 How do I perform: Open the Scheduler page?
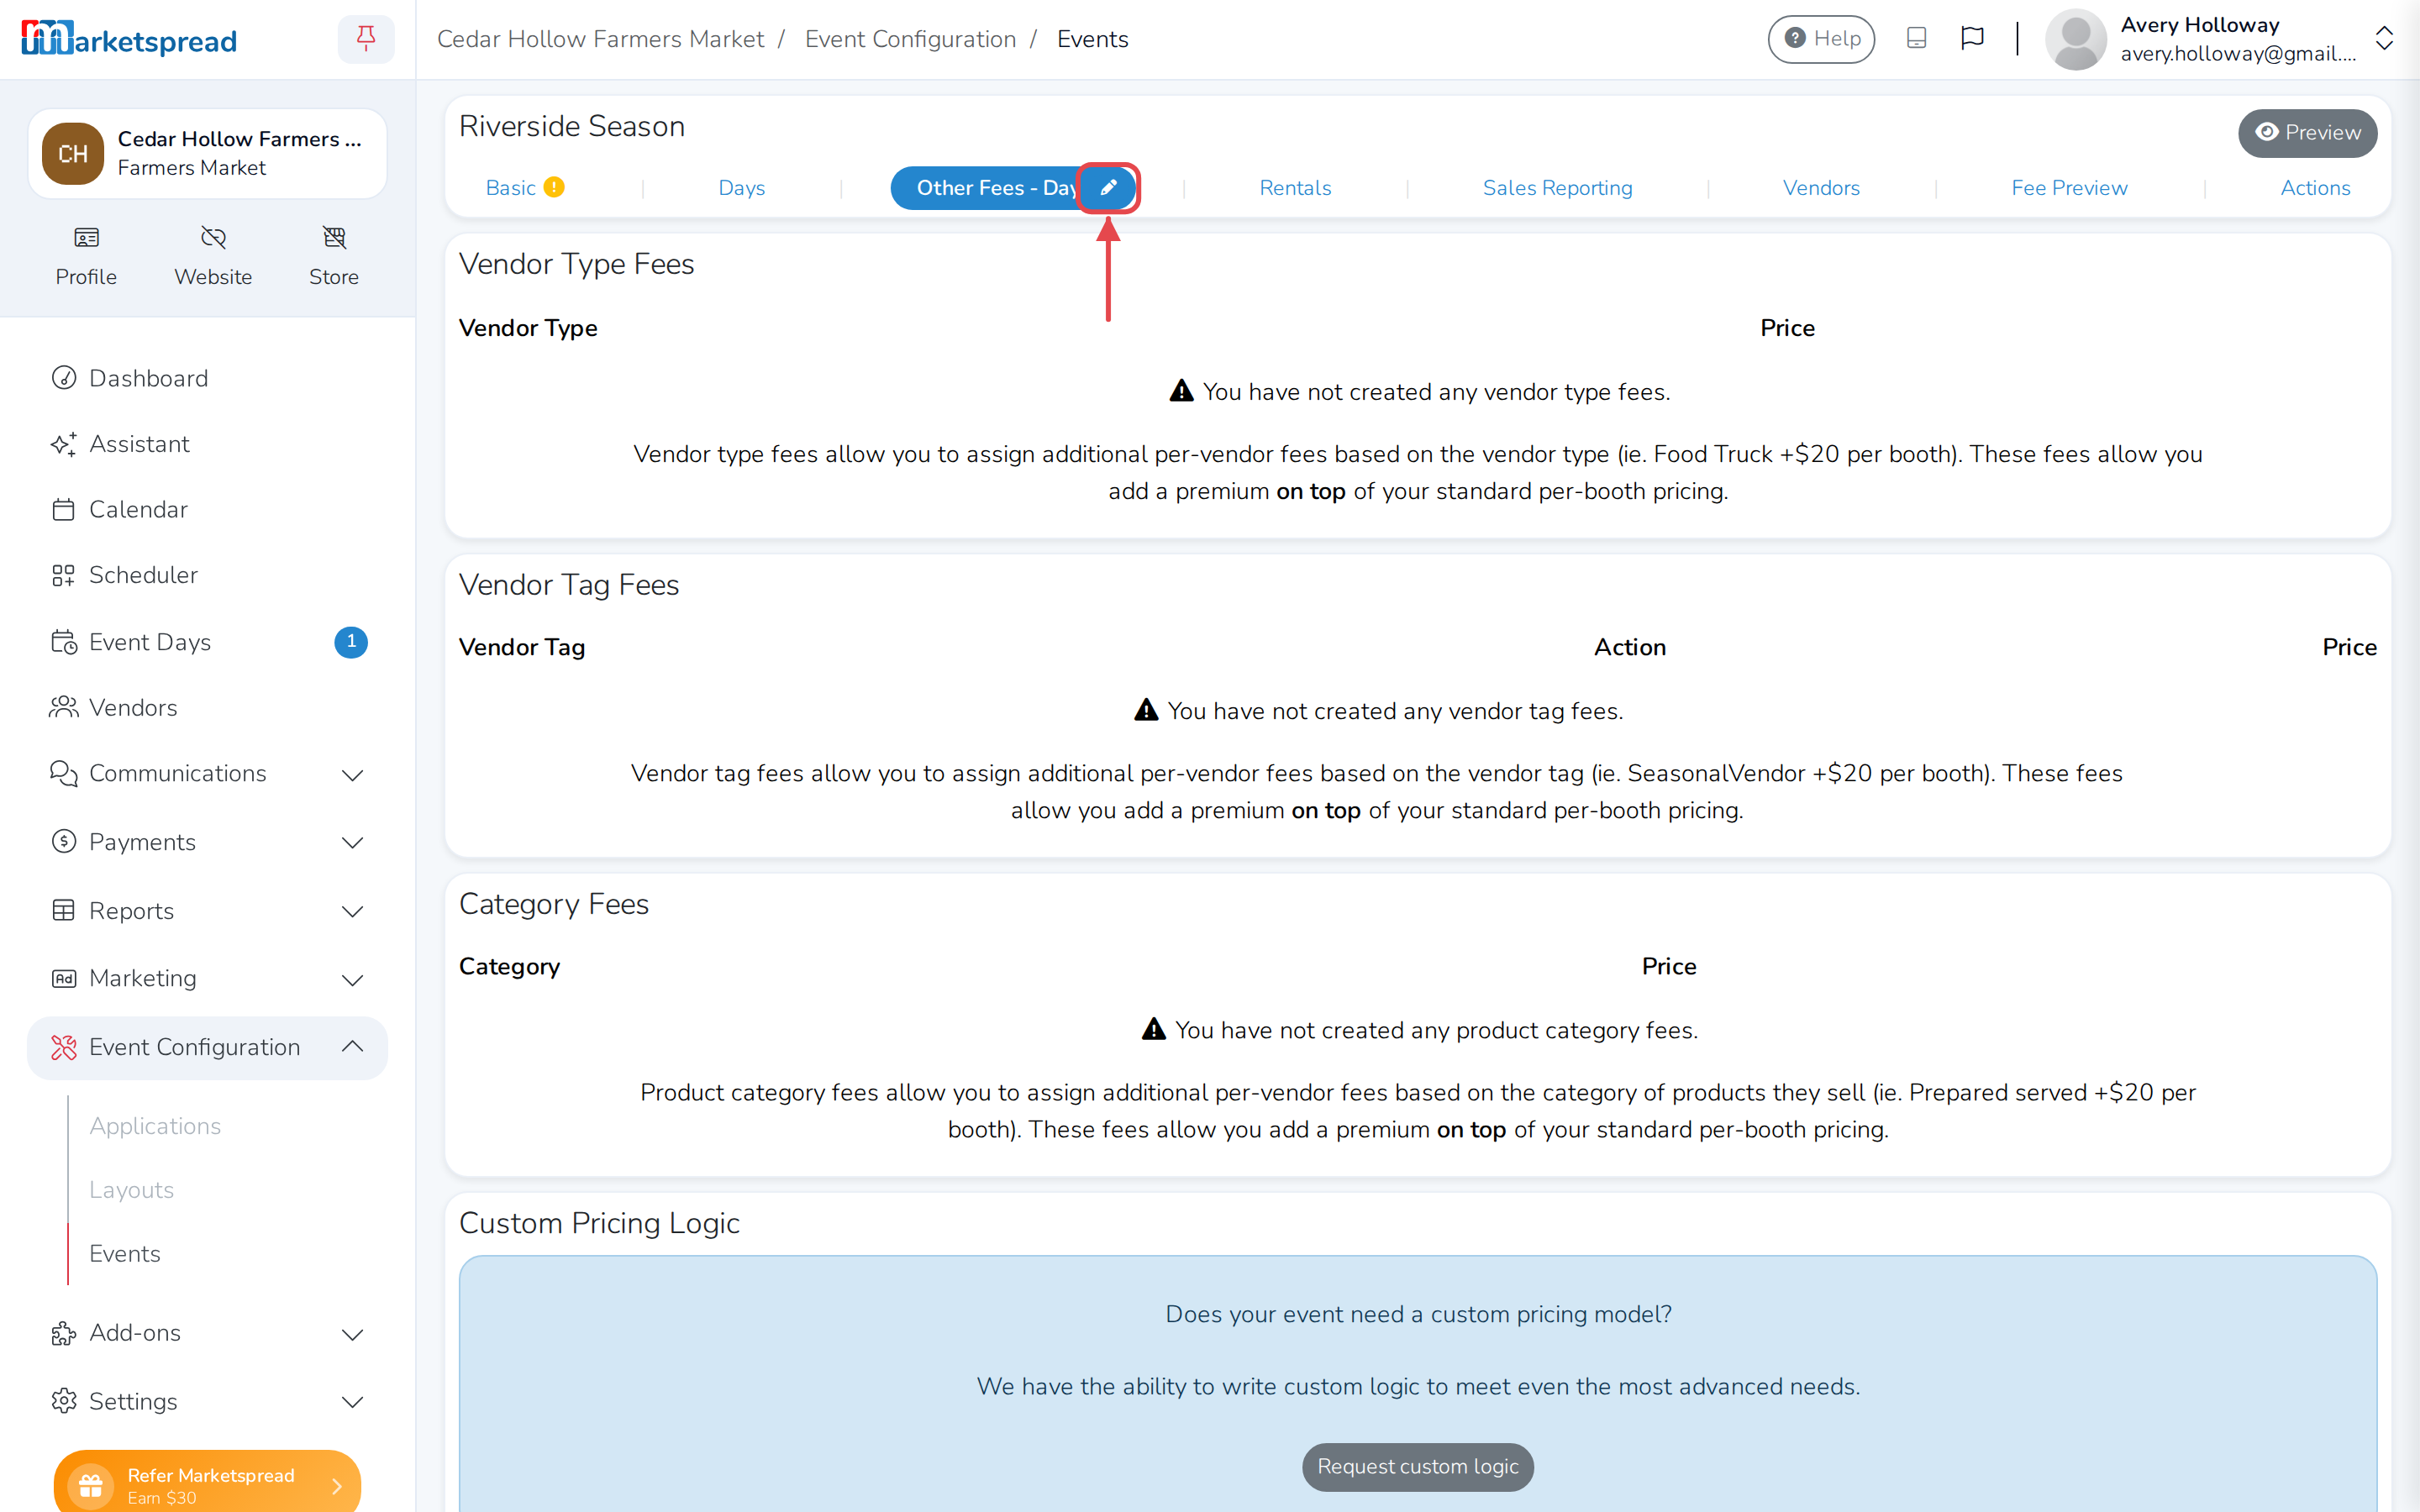pyautogui.click(x=207, y=575)
